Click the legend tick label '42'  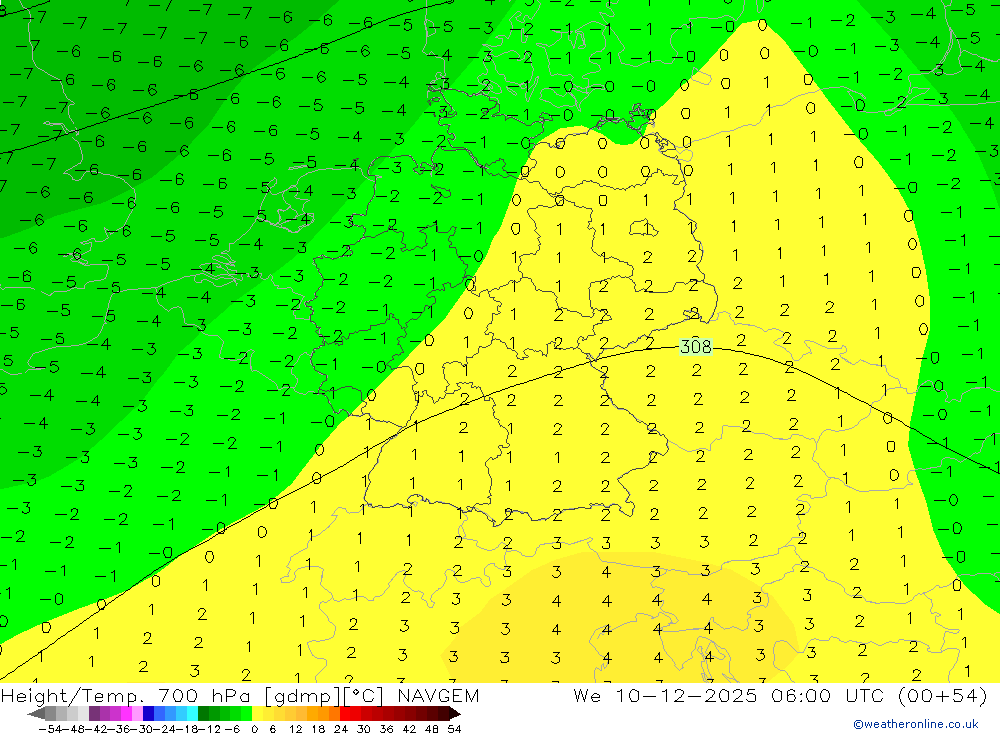point(409,729)
